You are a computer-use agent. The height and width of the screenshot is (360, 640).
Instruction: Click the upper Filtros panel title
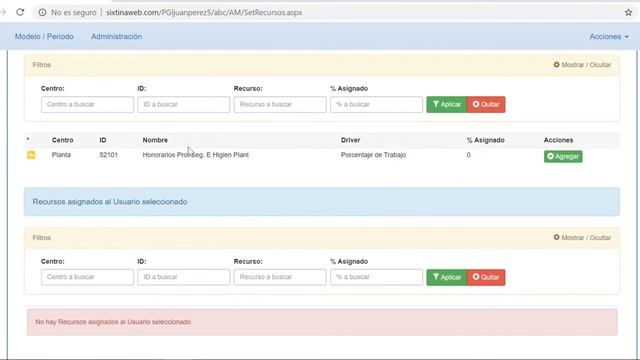coord(42,65)
